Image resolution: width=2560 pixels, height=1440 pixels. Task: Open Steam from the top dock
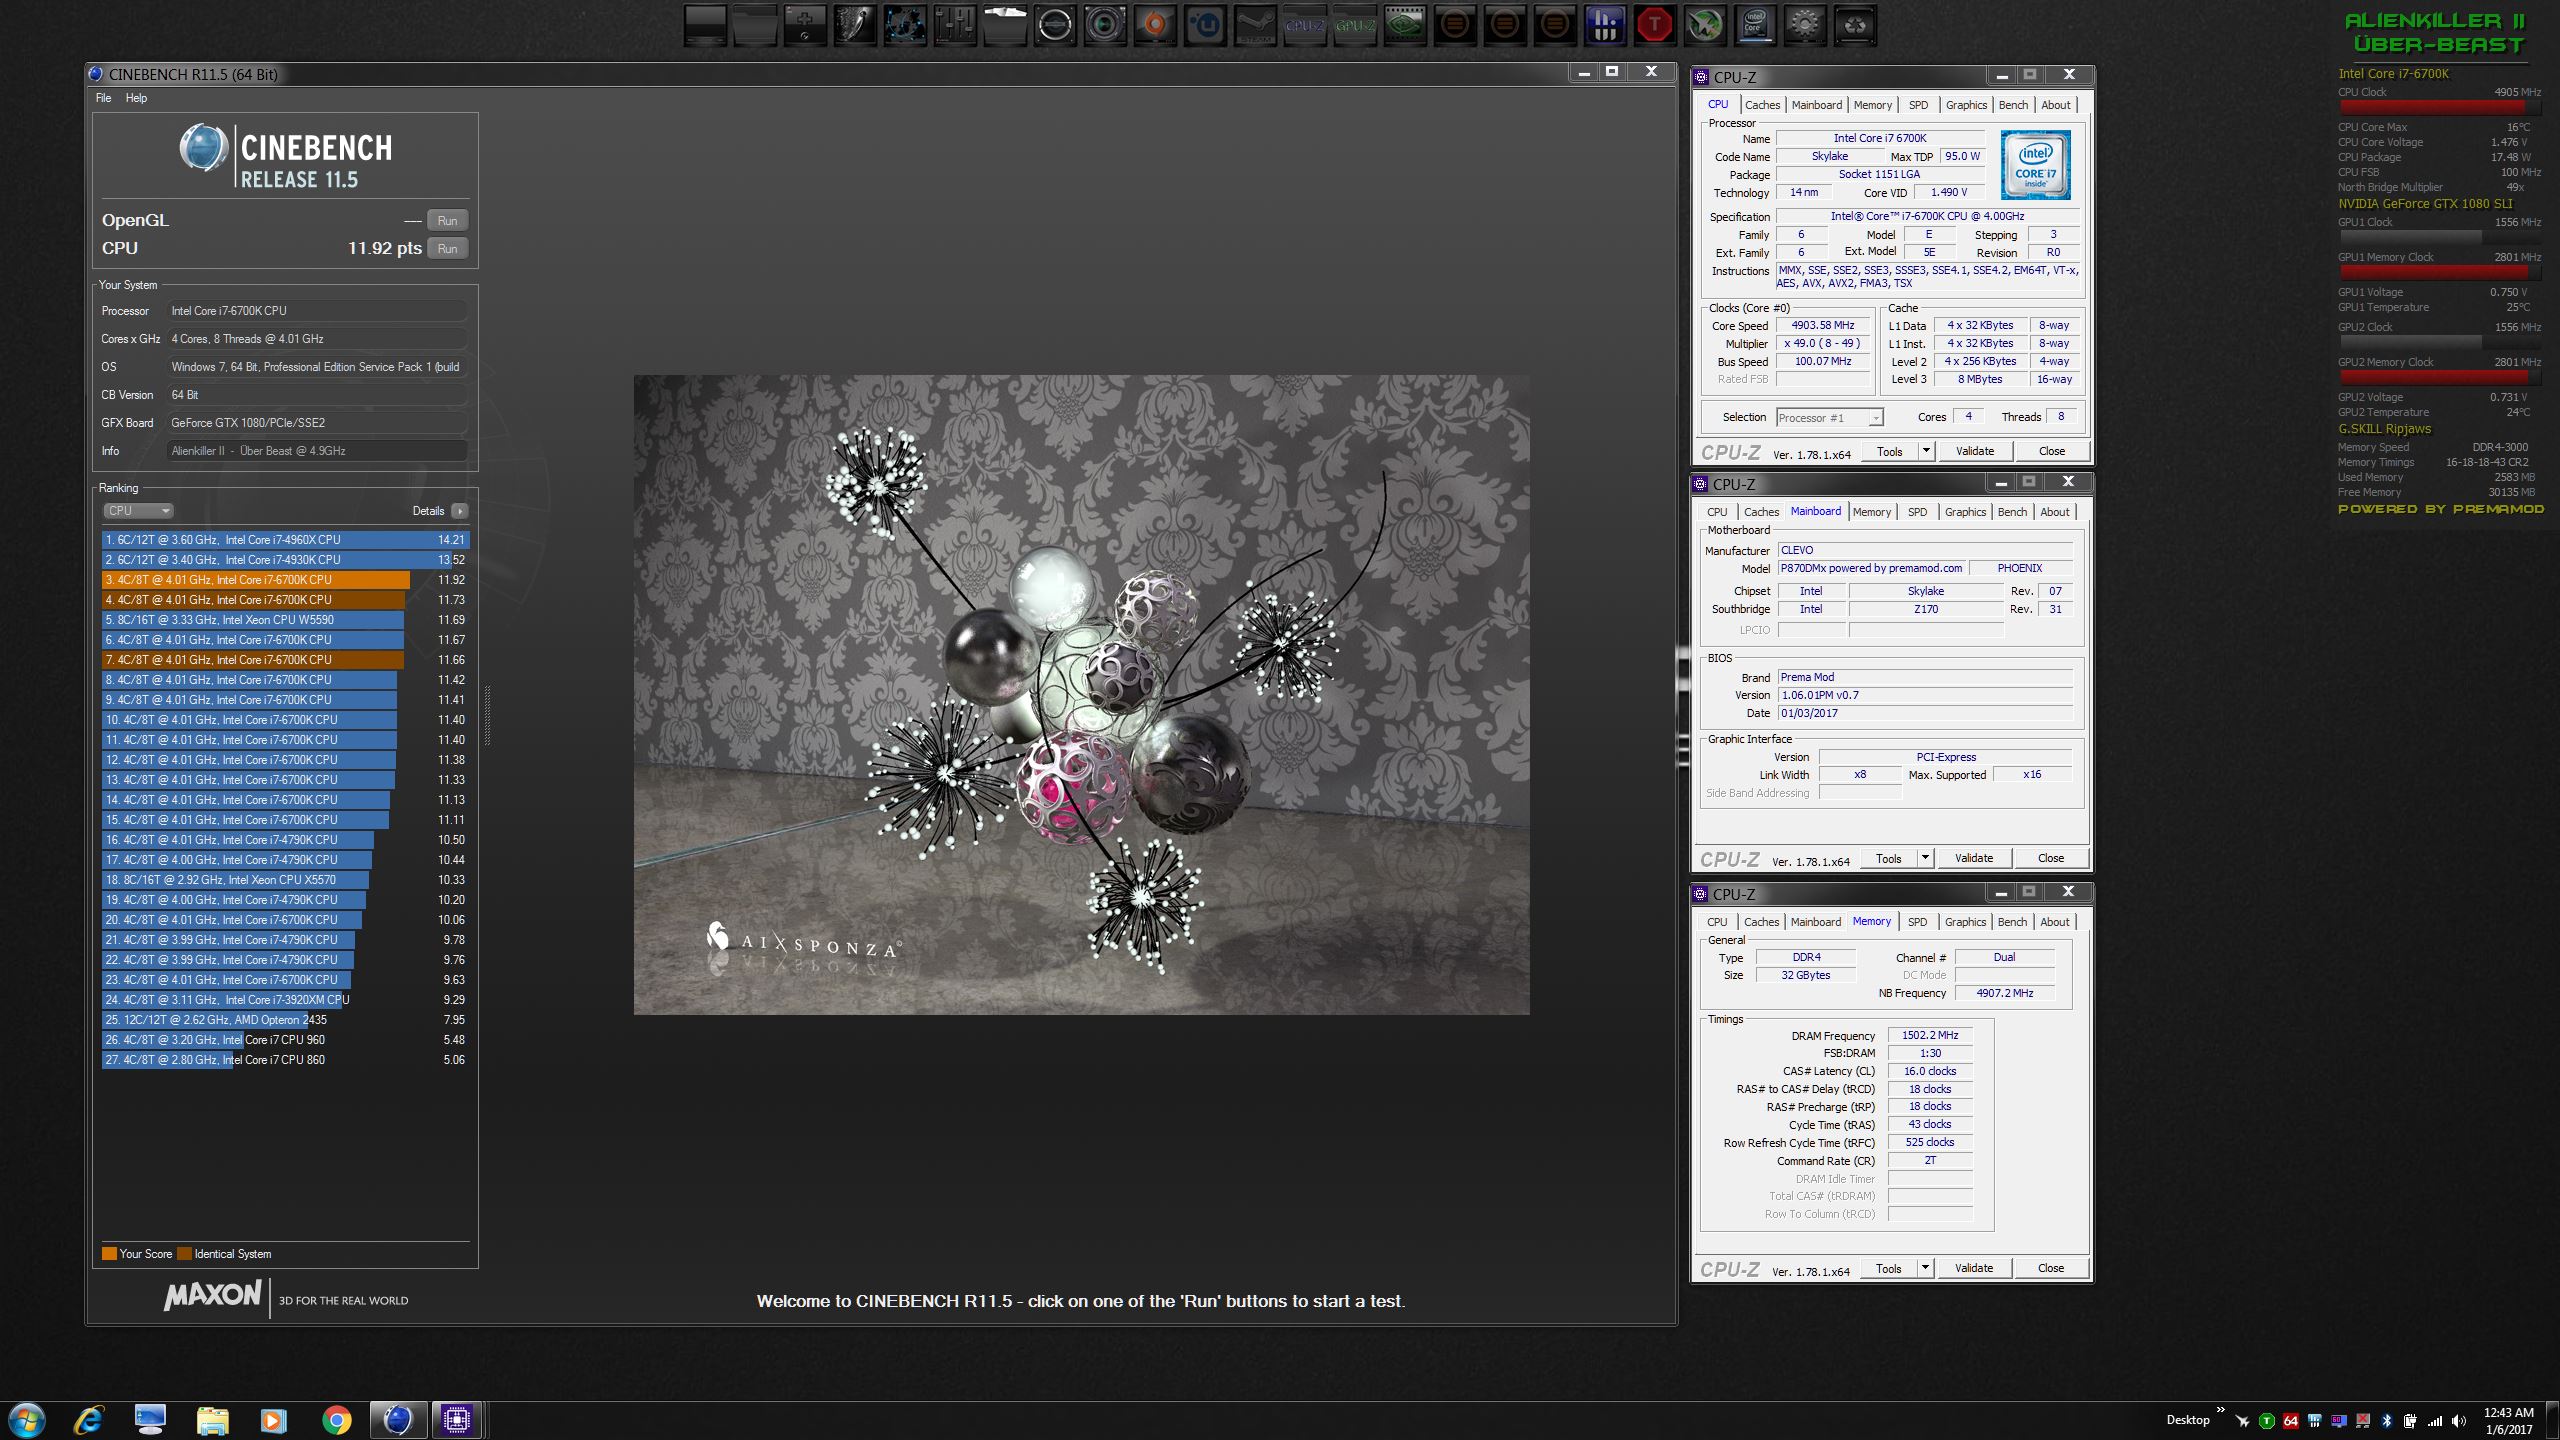pos(1255,25)
